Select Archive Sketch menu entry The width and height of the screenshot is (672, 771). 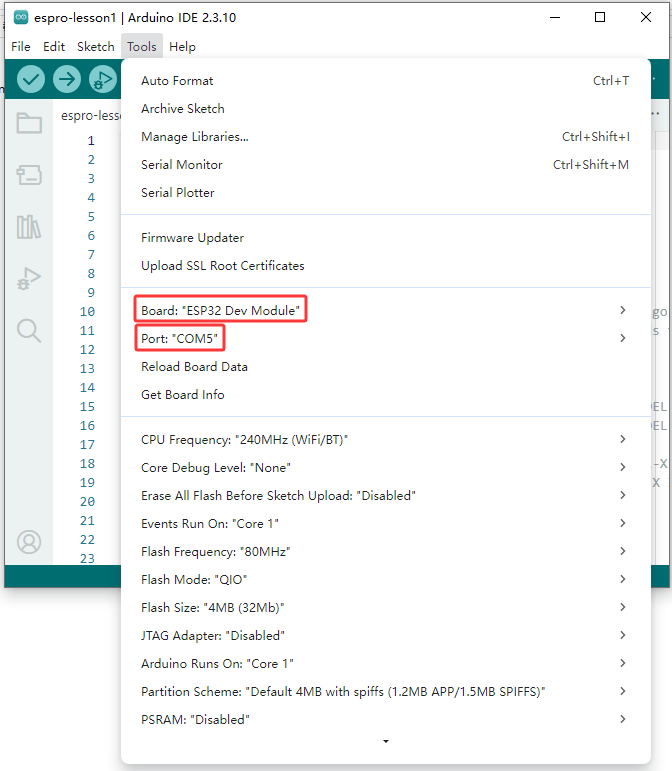386,109
